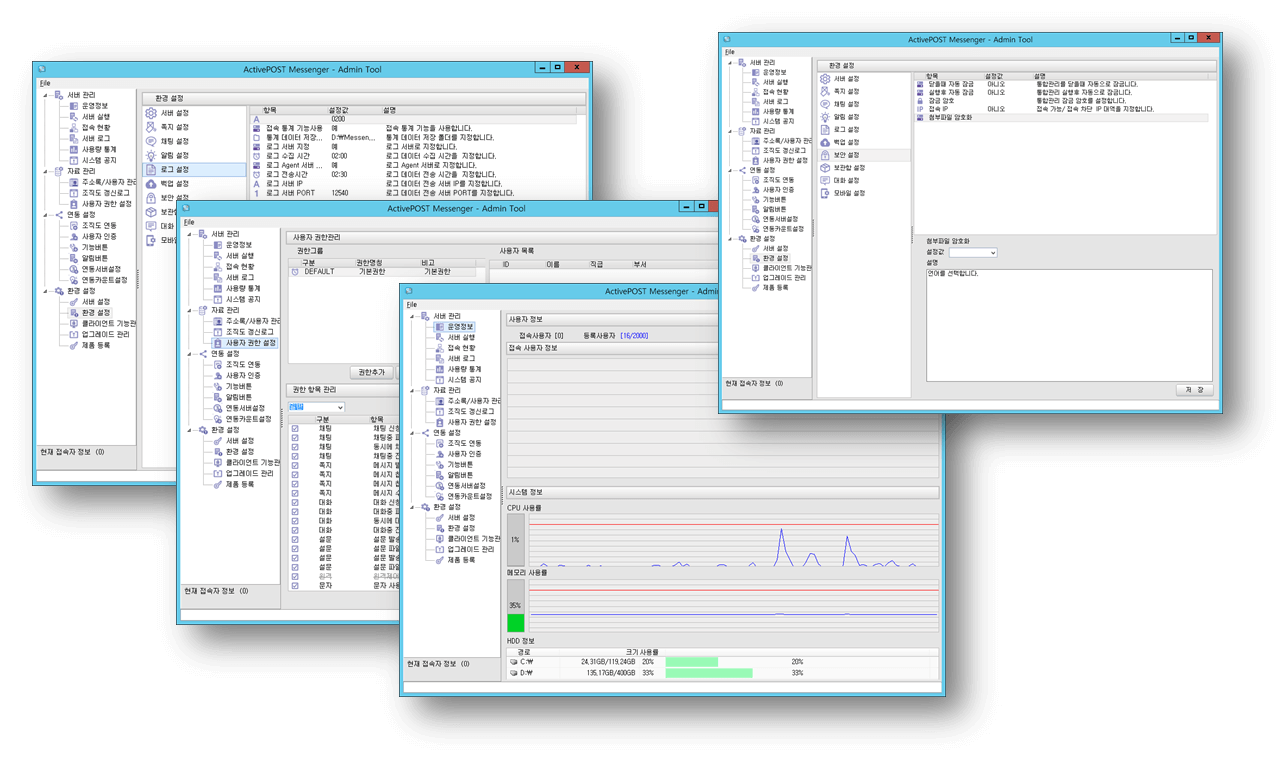Screen dimensions: 1288x762
Task: Click the CPU usage graph
Action: [733, 540]
